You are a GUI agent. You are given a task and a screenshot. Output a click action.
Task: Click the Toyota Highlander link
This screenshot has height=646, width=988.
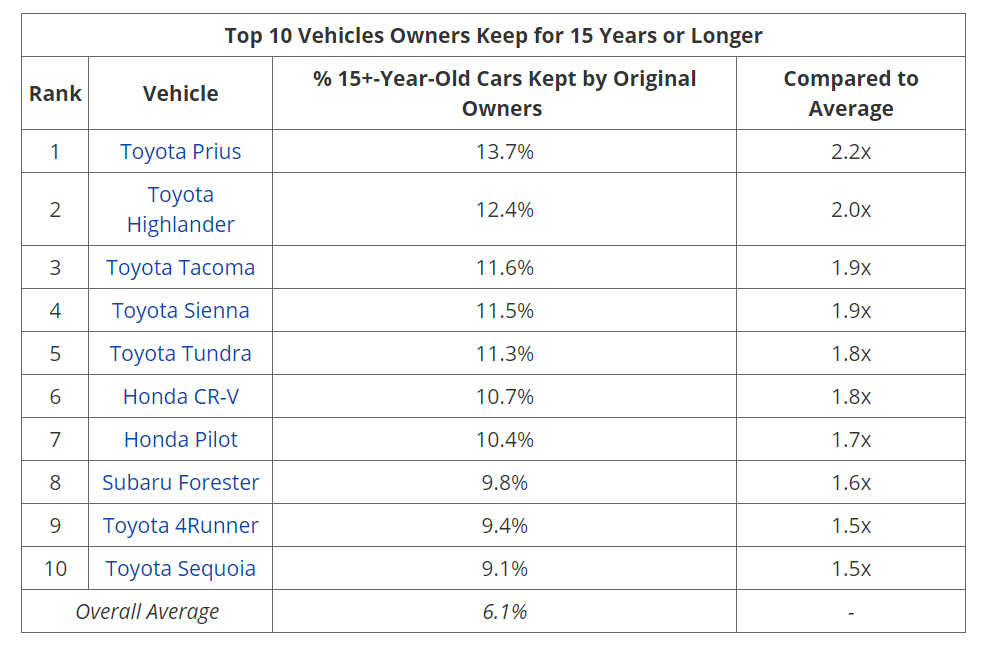[x=181, y=210]
